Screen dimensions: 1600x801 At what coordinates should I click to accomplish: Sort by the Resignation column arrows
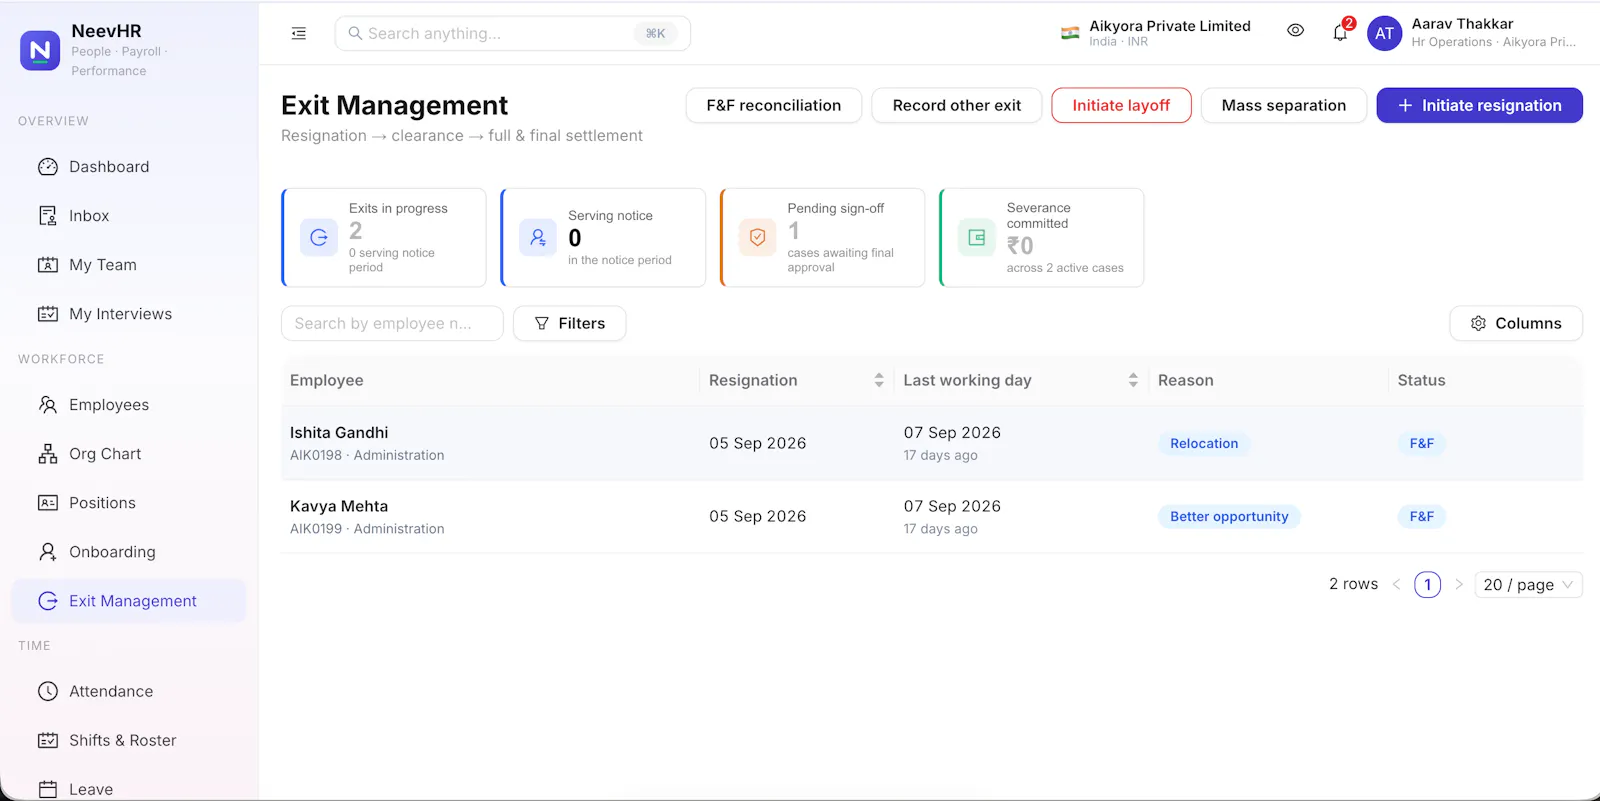pos(879,380)
